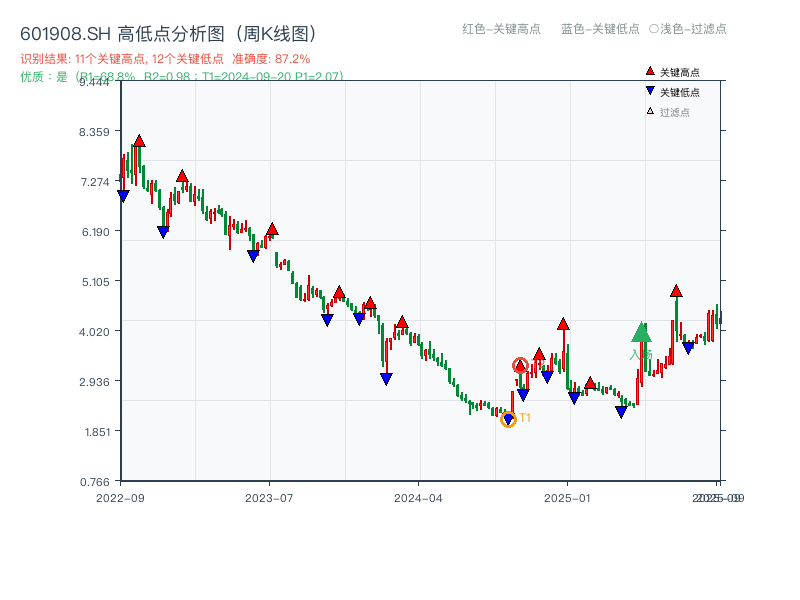800x600 pixels.
Task: Select the circled T1 low point marker
Action: 509,420
